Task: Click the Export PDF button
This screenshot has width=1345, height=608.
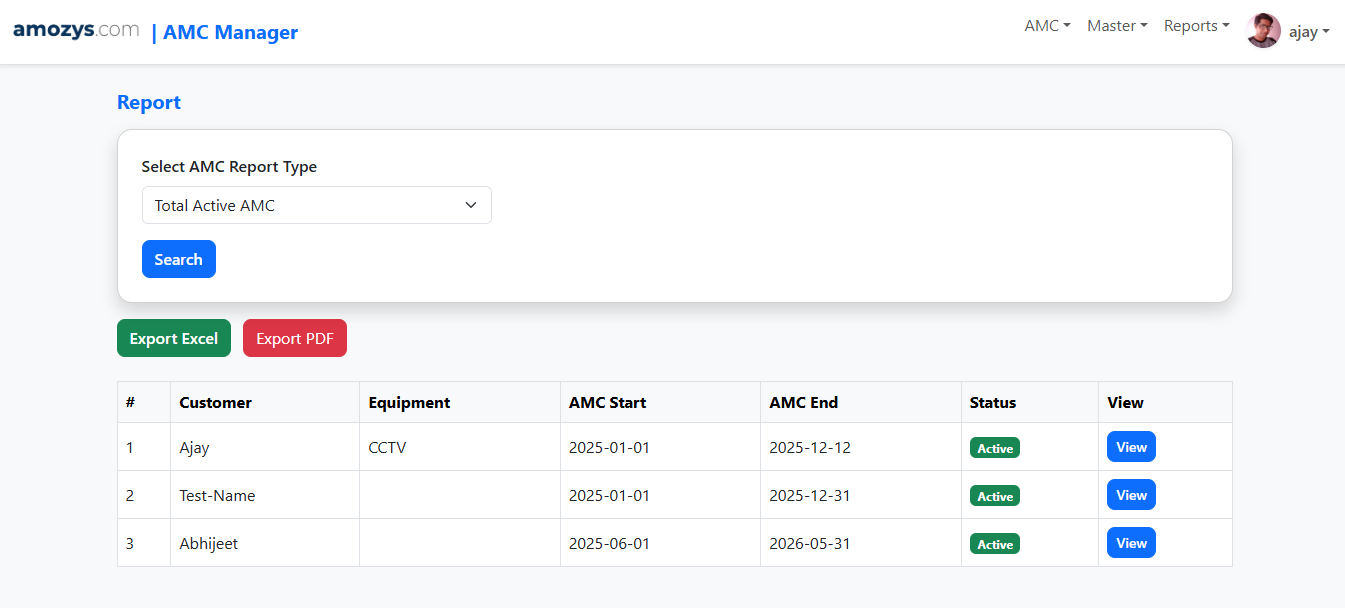Action: tap(295, 338)
